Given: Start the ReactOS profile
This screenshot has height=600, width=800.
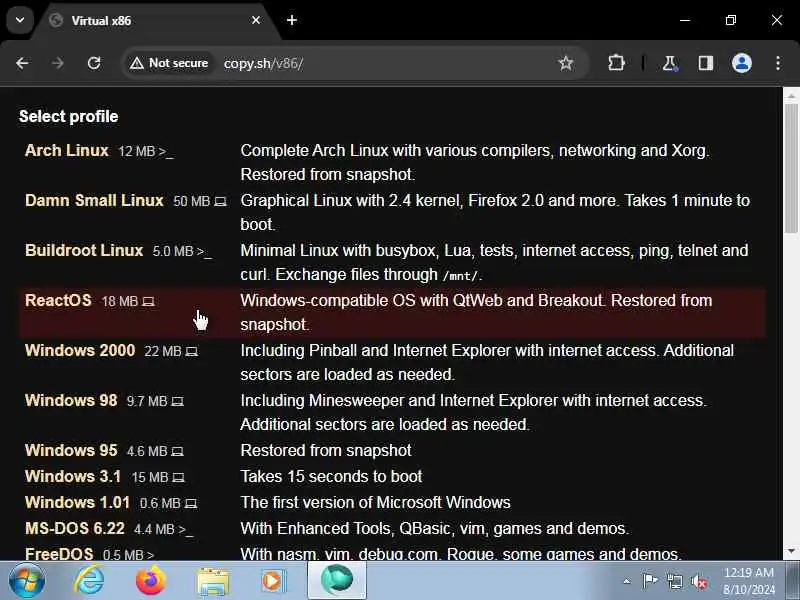Looking at the screenshot, I should point(58,301).
